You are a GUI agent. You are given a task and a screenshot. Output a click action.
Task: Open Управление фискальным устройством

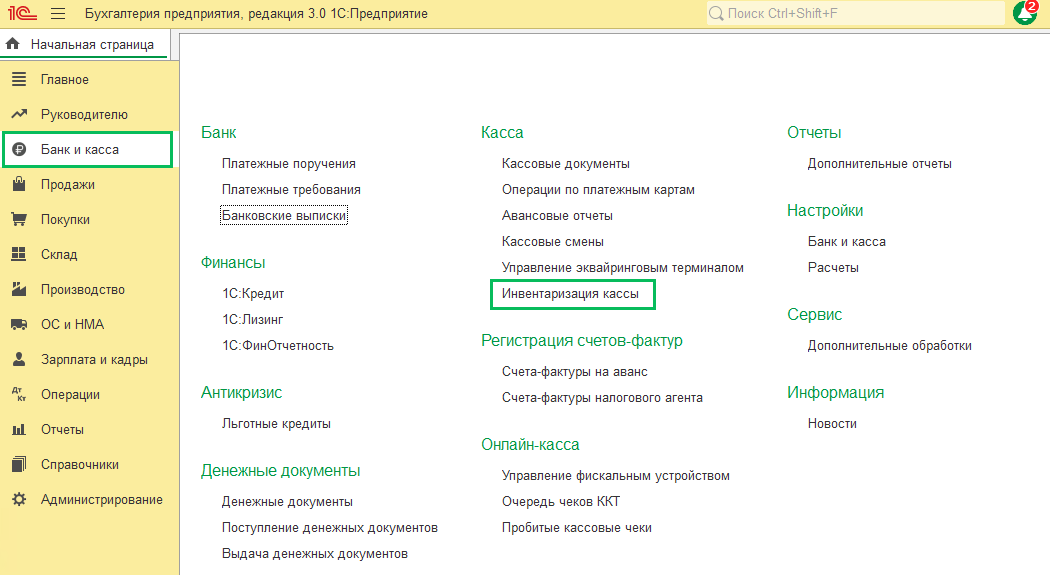(x=615, y=476)
